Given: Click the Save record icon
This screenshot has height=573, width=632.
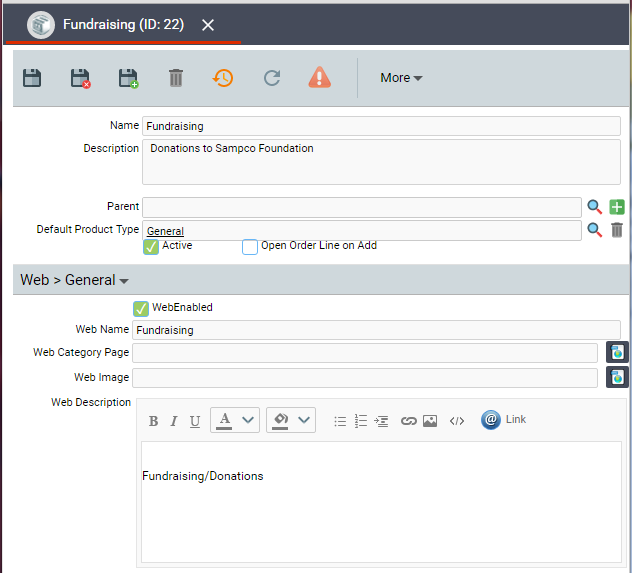Looking at the screenshot, I should 32,78.
